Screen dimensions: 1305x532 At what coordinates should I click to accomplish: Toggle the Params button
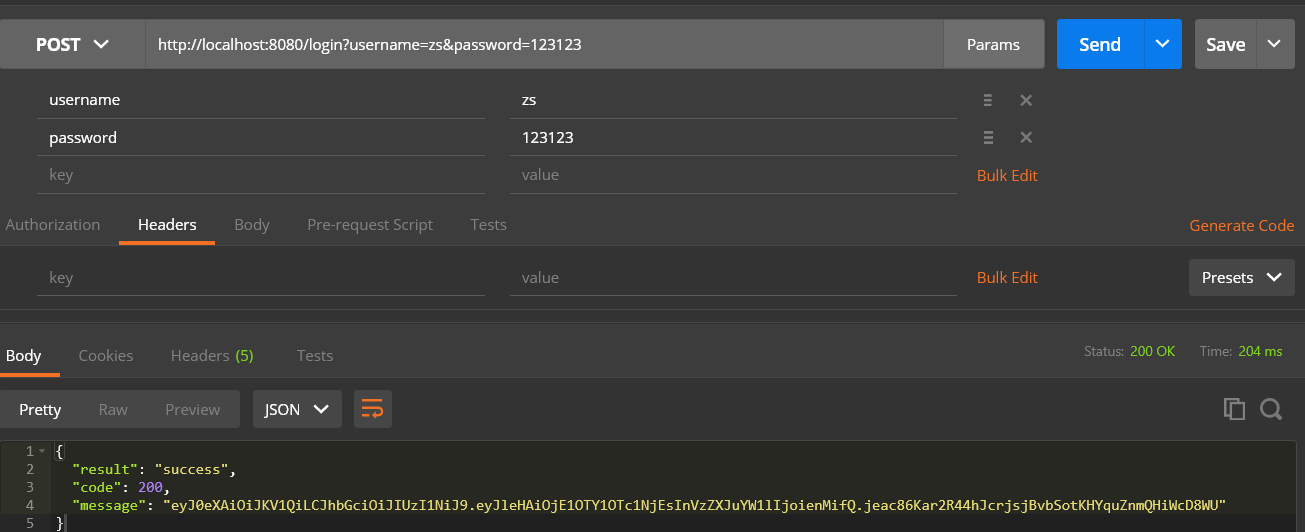[x=993, y=44]
